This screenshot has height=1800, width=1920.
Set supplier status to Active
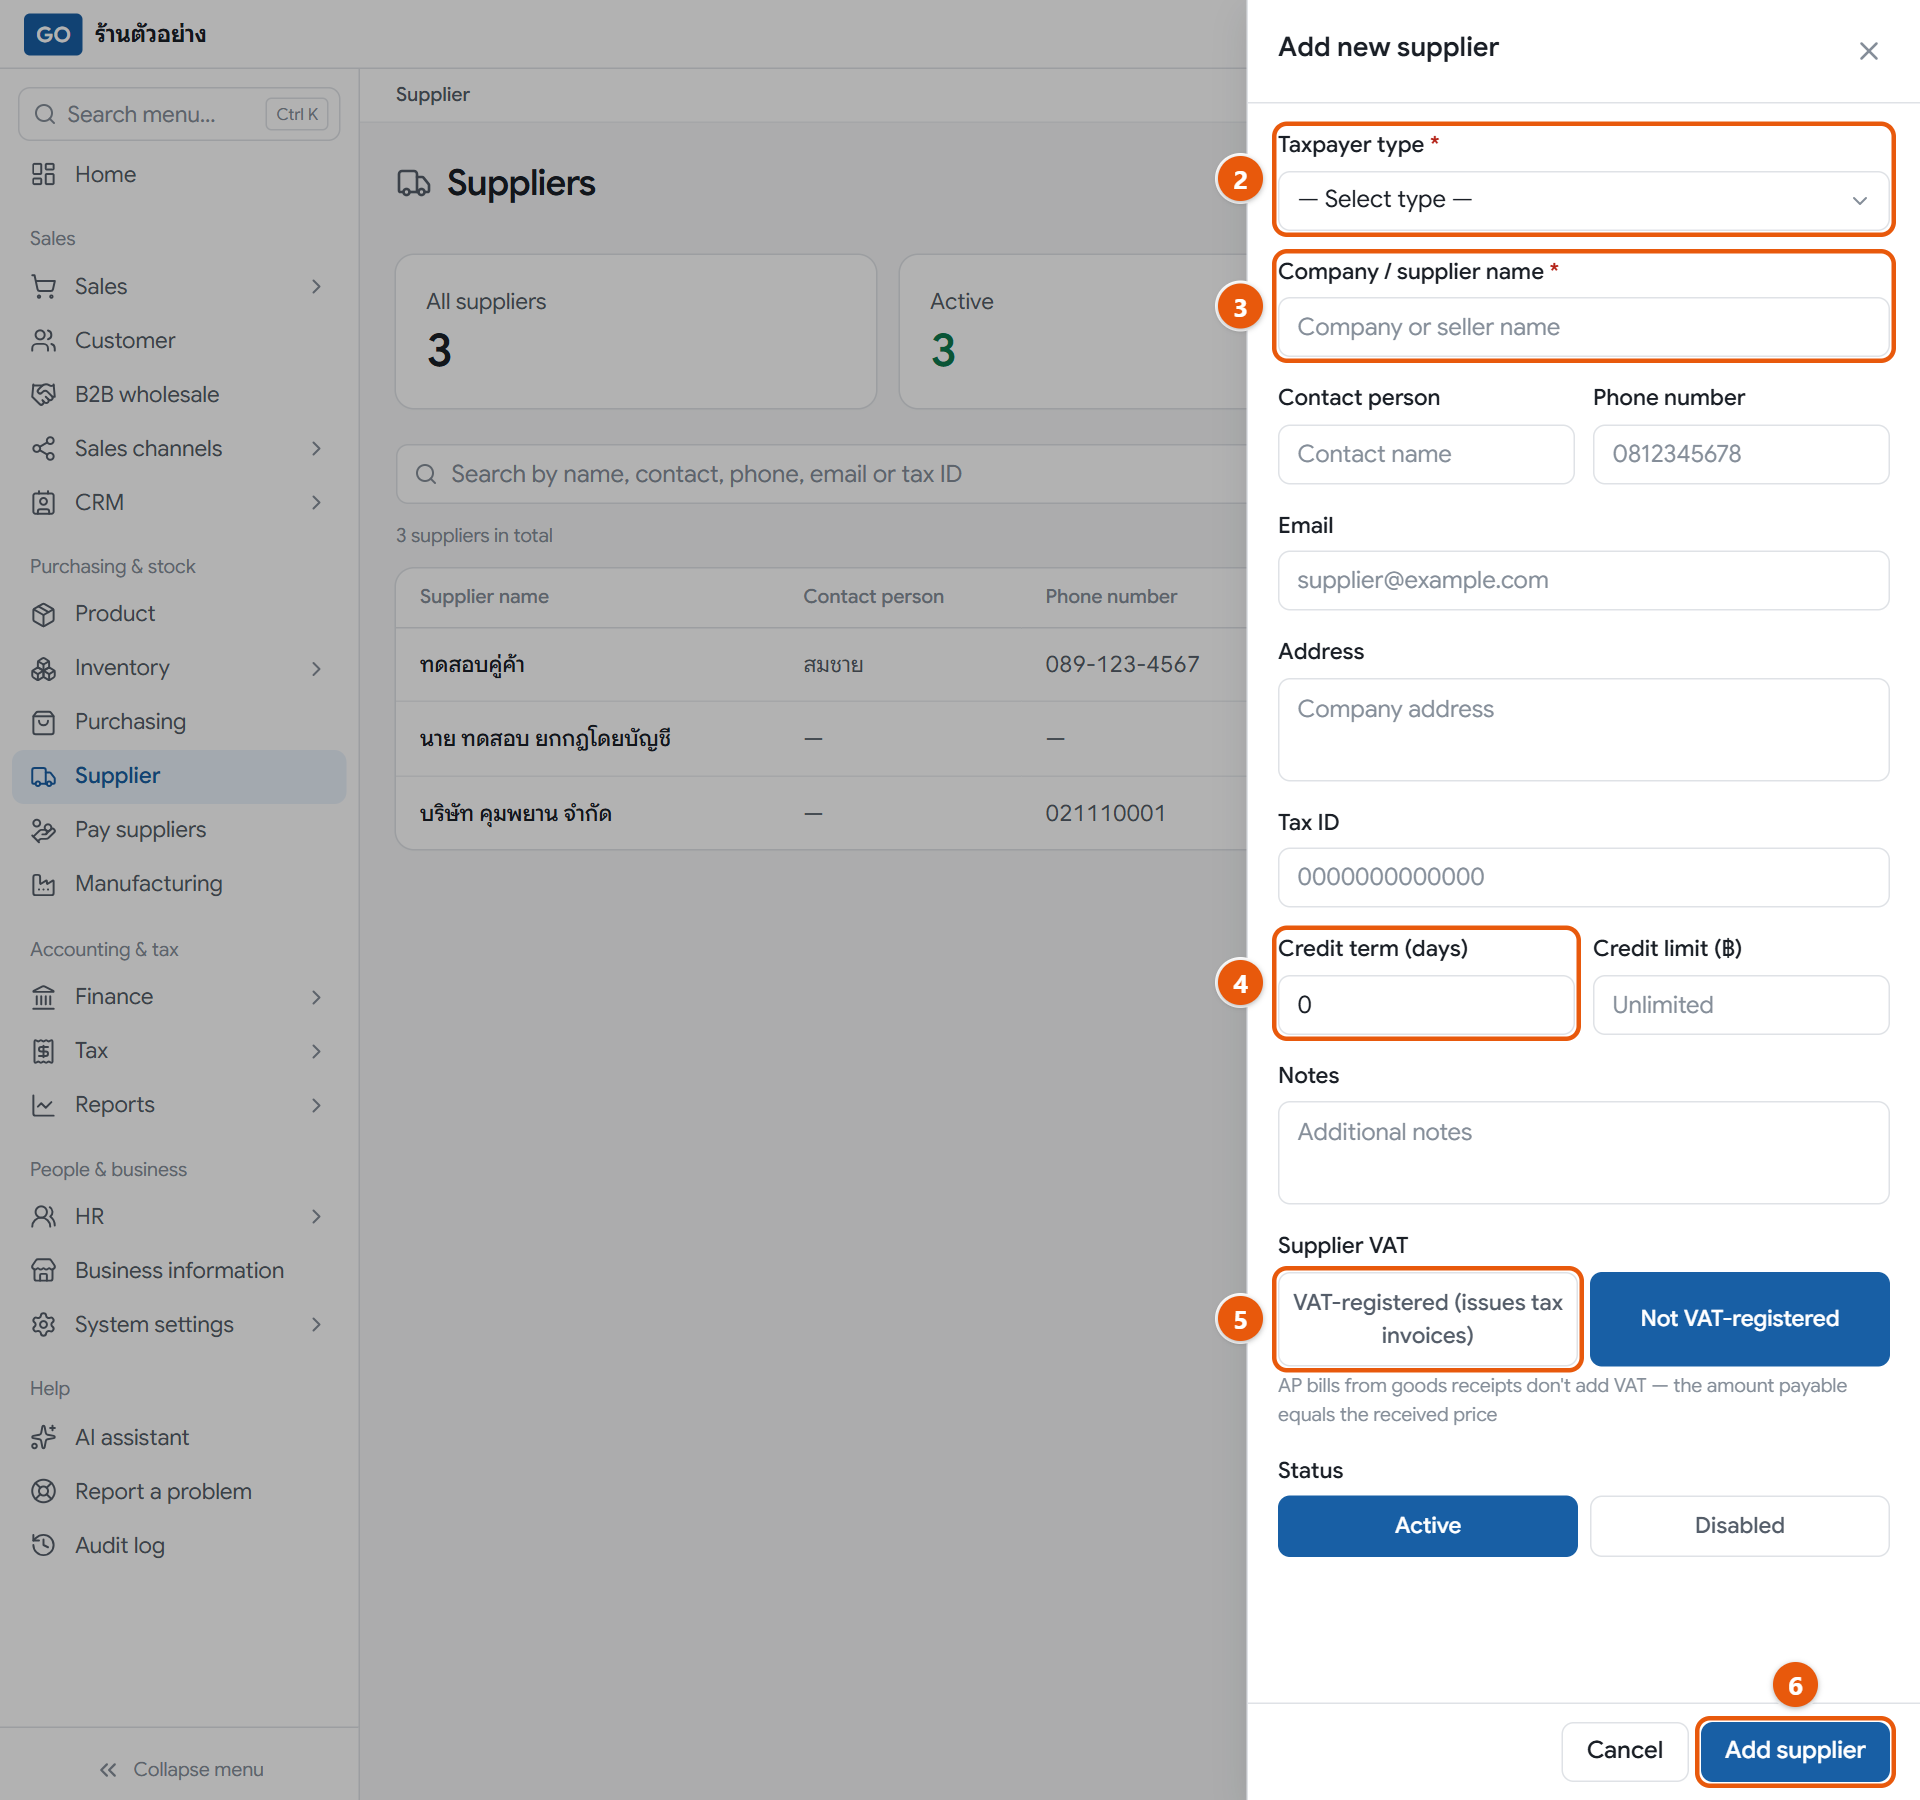click(1427, 1525)
